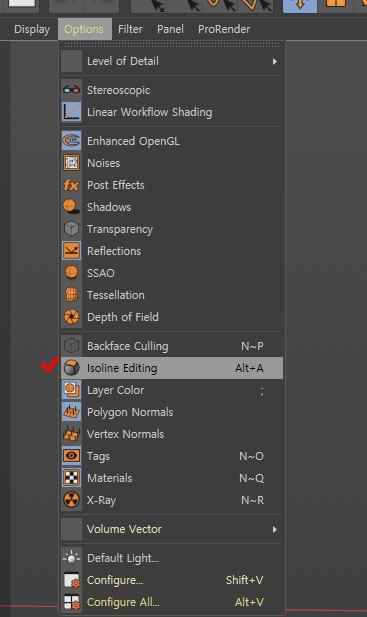This screenshot has height=617, width=367.
Task: Open the ProRender menu
Action: click(x=224, y=29)
